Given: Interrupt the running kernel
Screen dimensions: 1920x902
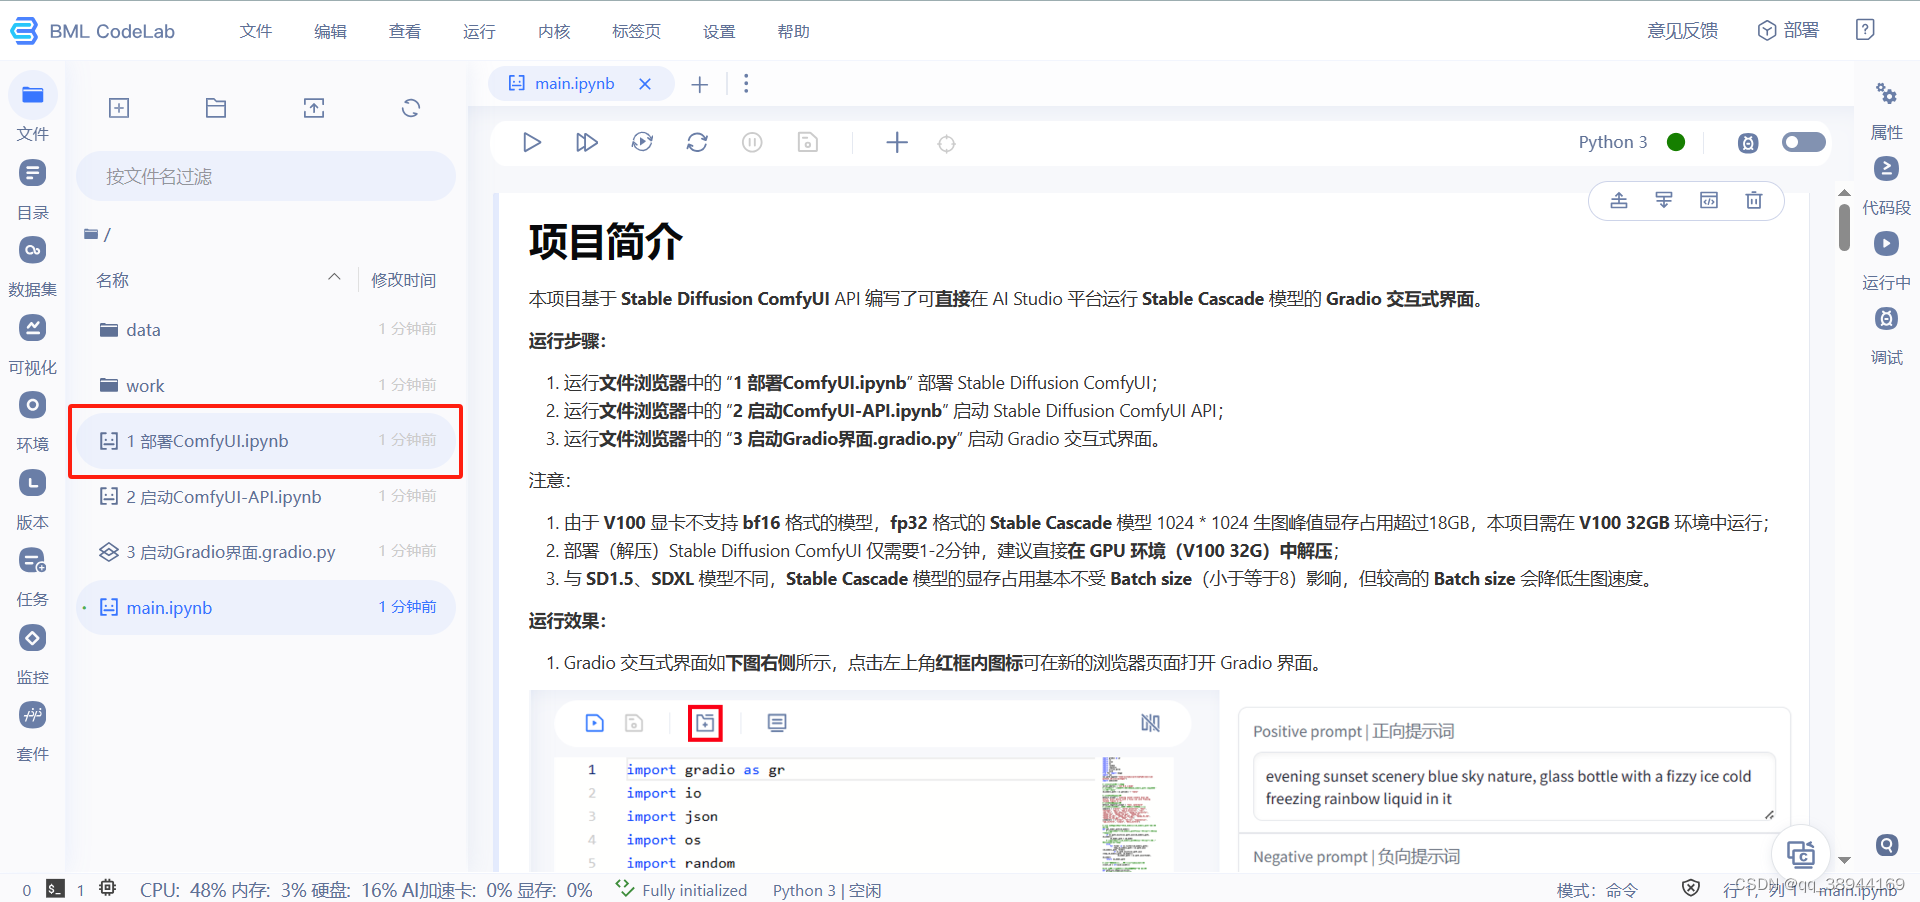Looking at the screenshot, I should 752,142.
